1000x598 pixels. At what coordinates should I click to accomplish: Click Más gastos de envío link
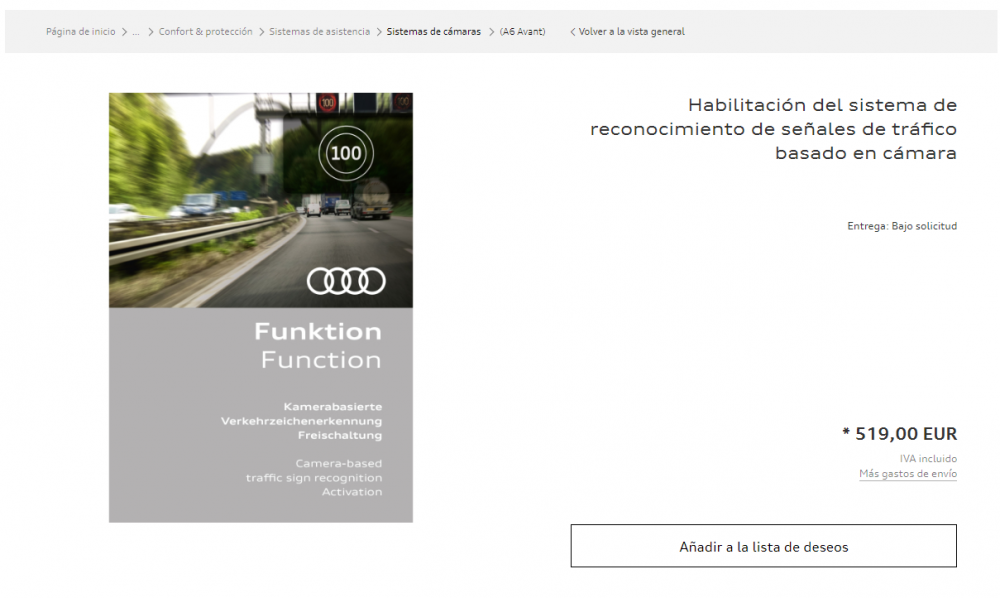click(x=908, y=474)
